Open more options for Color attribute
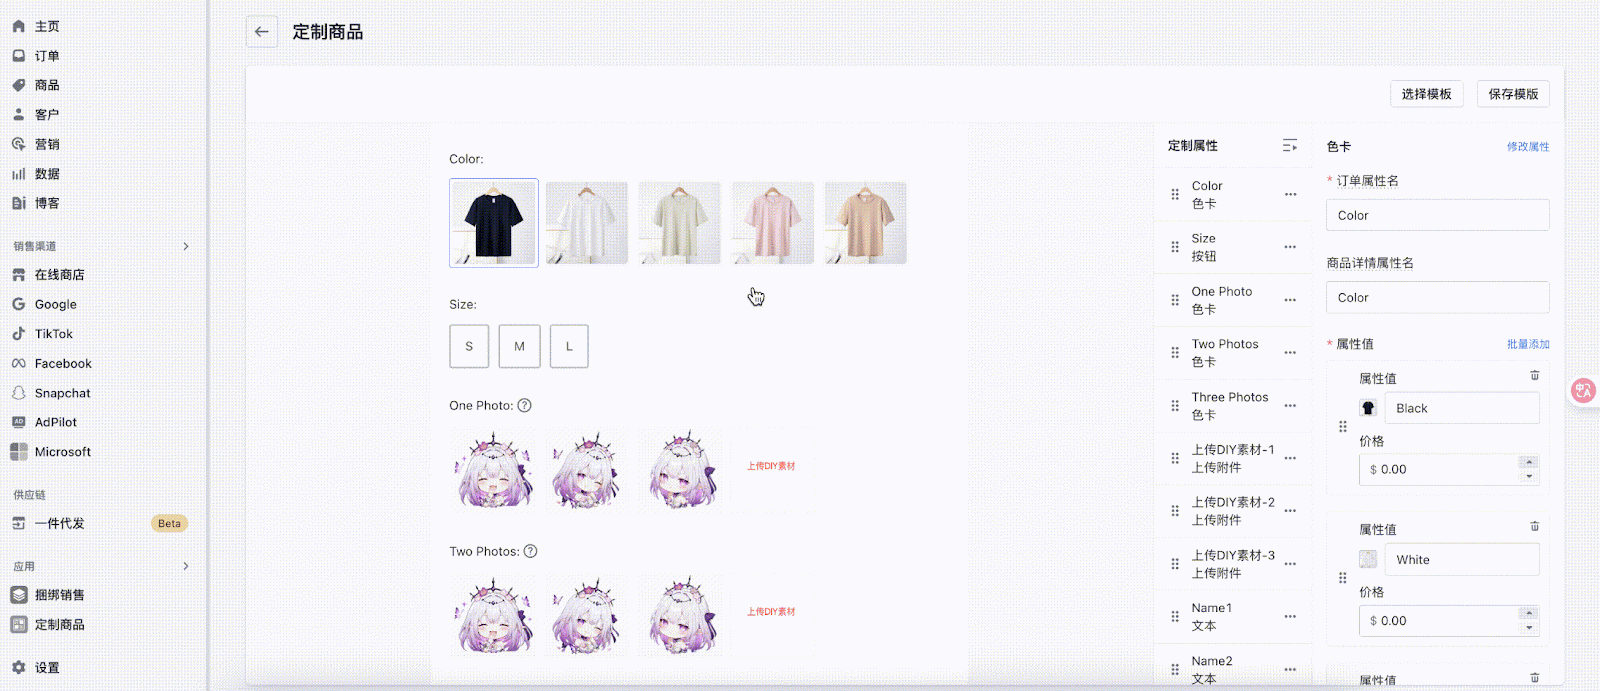 click(x=1290, y=195)
